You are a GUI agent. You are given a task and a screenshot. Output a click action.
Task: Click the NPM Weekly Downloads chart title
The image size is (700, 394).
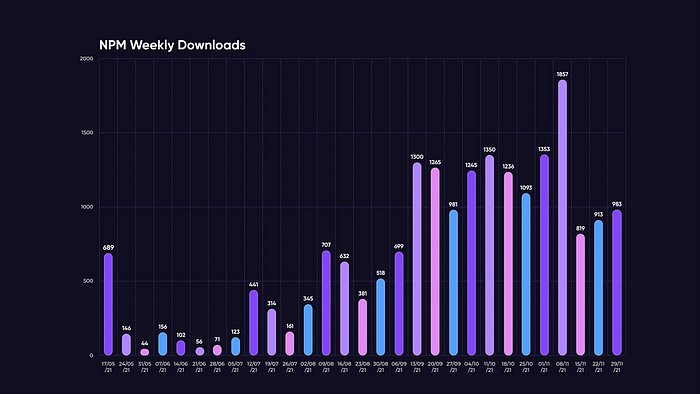(172, 45)
